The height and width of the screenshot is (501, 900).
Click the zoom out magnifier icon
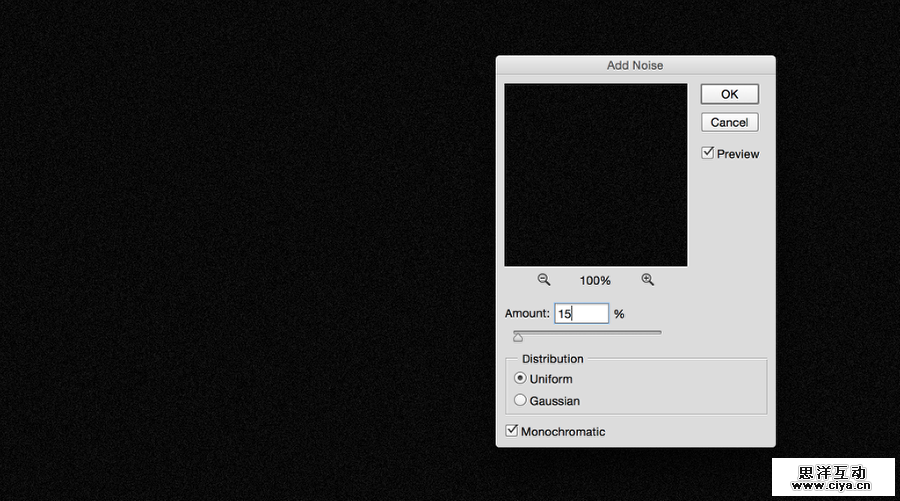544,280
